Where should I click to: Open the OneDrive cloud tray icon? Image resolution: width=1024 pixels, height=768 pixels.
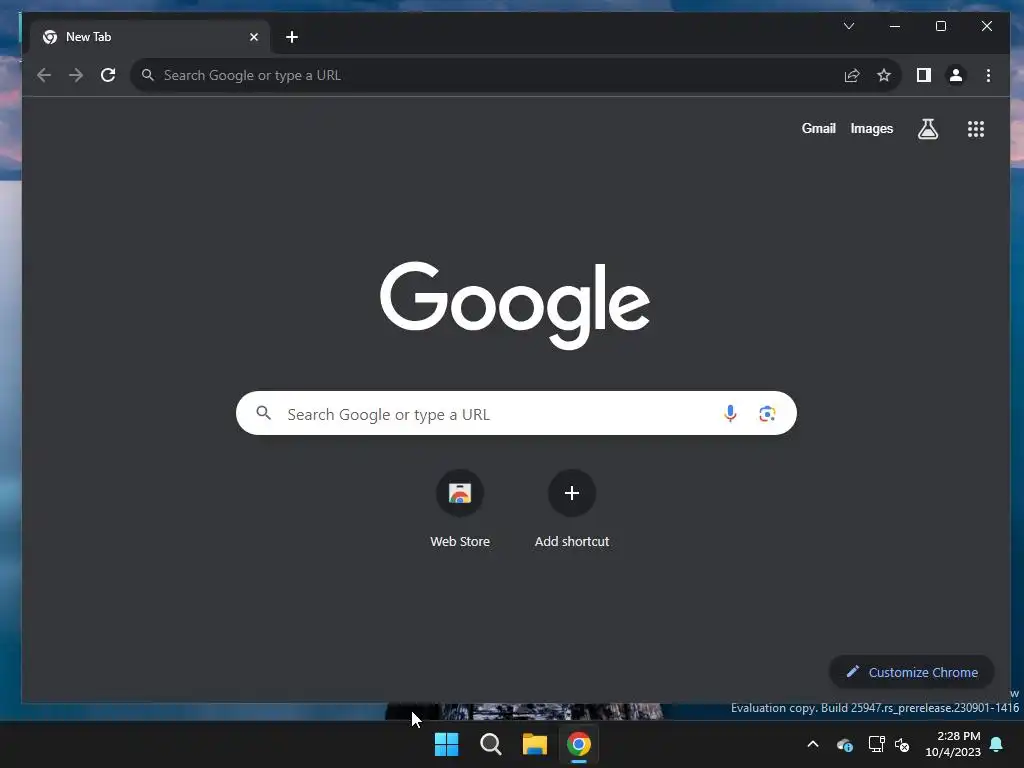coord(844,744)
